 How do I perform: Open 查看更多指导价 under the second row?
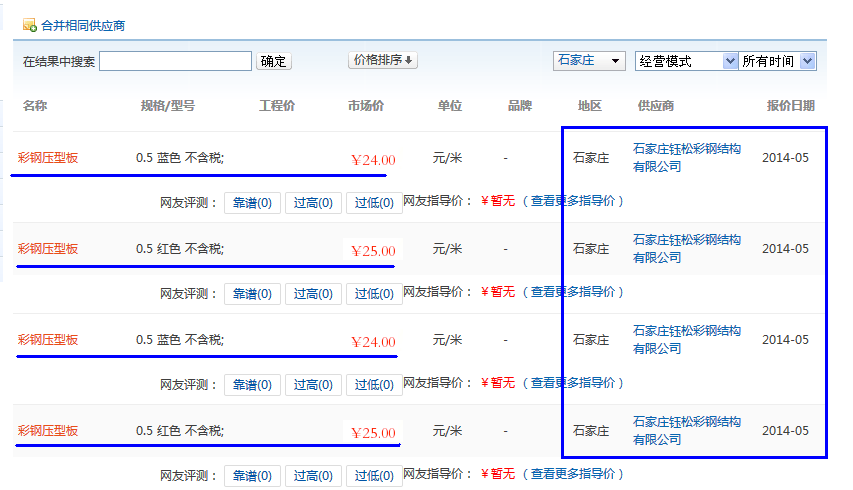pyautogui.click(x=573, y=291)
